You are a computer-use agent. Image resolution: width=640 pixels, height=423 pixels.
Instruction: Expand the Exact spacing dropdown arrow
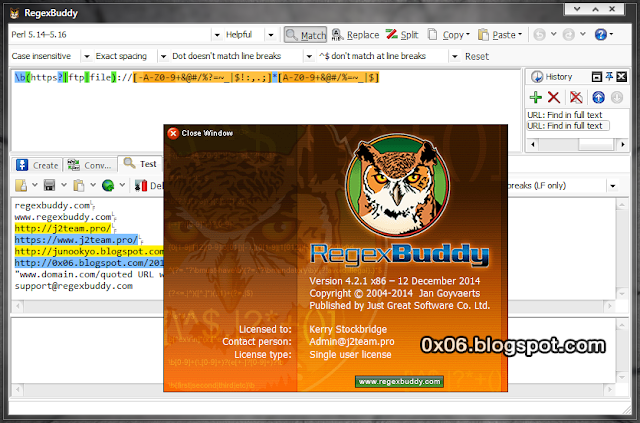coord(163,56)
